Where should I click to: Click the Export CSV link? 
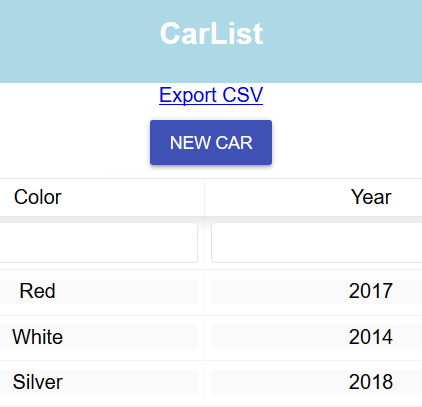click(x=211, y=95)
